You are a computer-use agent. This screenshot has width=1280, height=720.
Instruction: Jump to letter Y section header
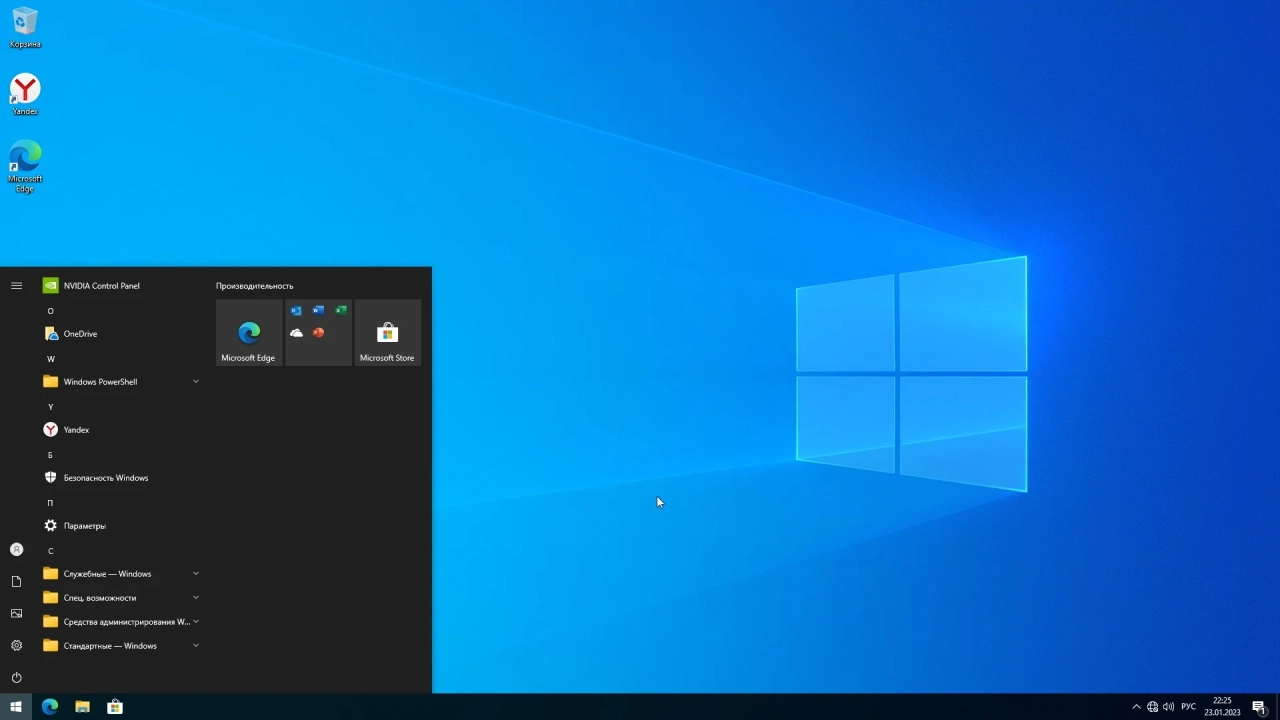tap(51, 407)
